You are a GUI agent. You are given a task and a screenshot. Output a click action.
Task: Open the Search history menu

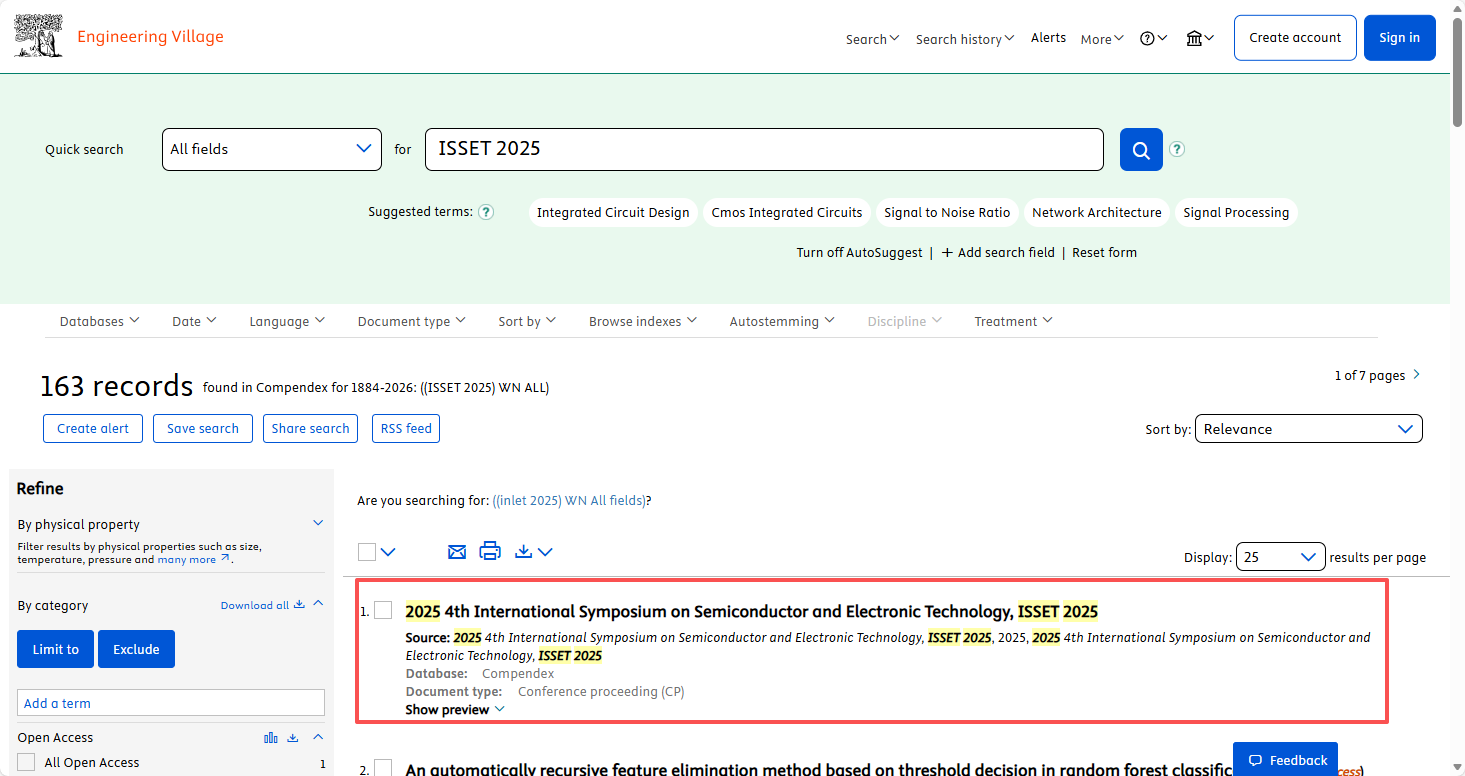click(964, 39)
